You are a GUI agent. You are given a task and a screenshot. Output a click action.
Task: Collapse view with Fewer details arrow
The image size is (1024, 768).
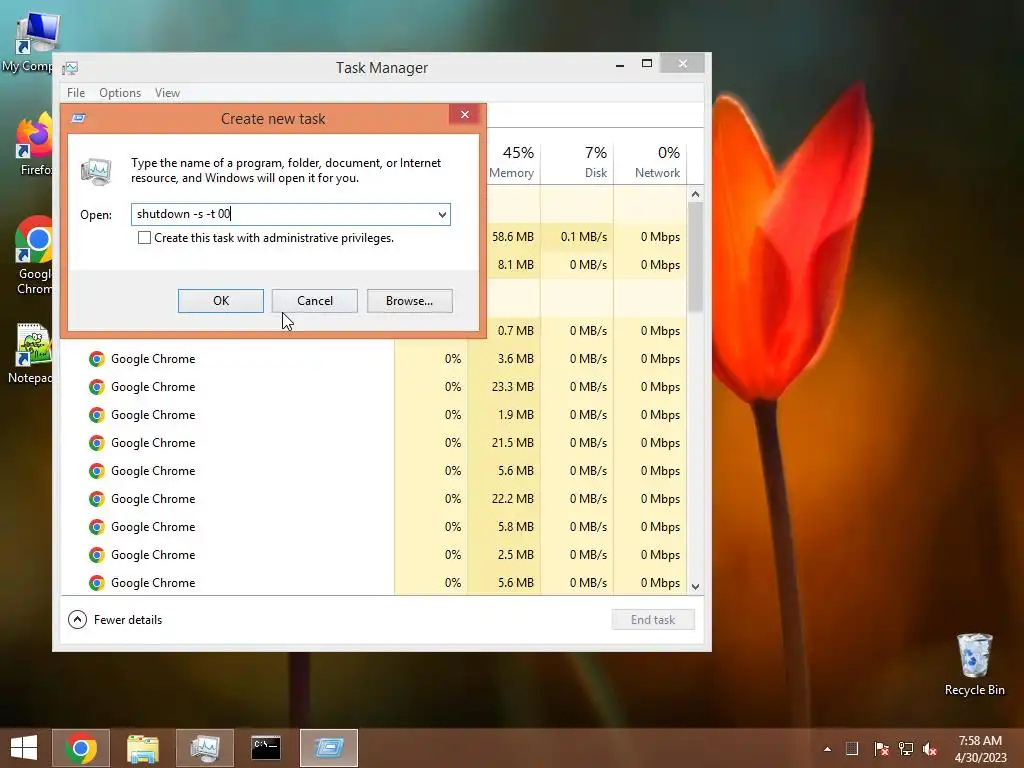pyautogui.click(x=77, y=620)
